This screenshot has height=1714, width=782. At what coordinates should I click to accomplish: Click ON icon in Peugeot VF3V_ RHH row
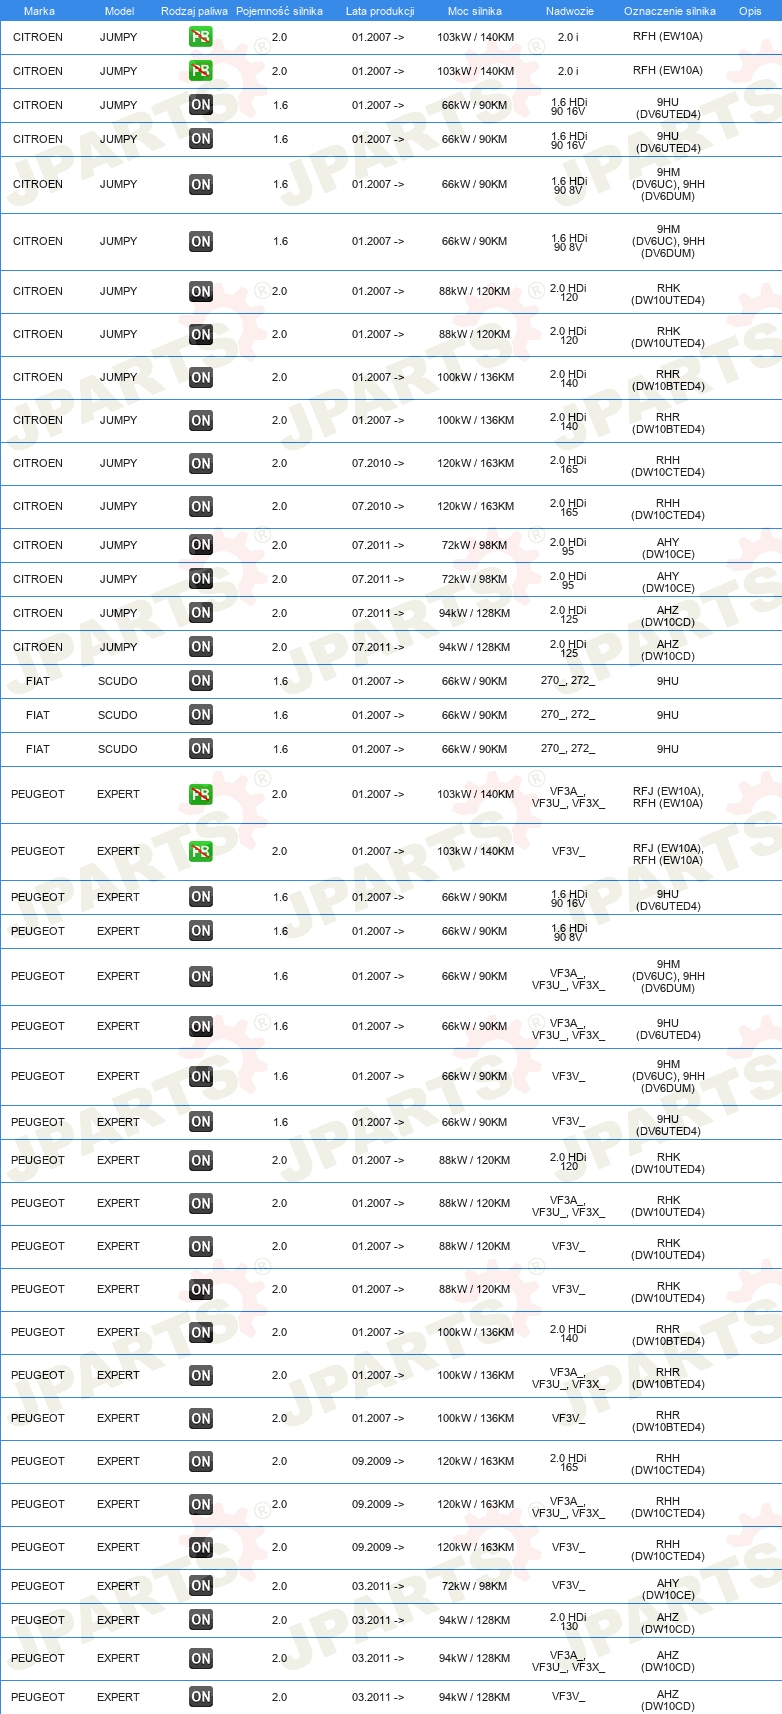(201, 1547)
